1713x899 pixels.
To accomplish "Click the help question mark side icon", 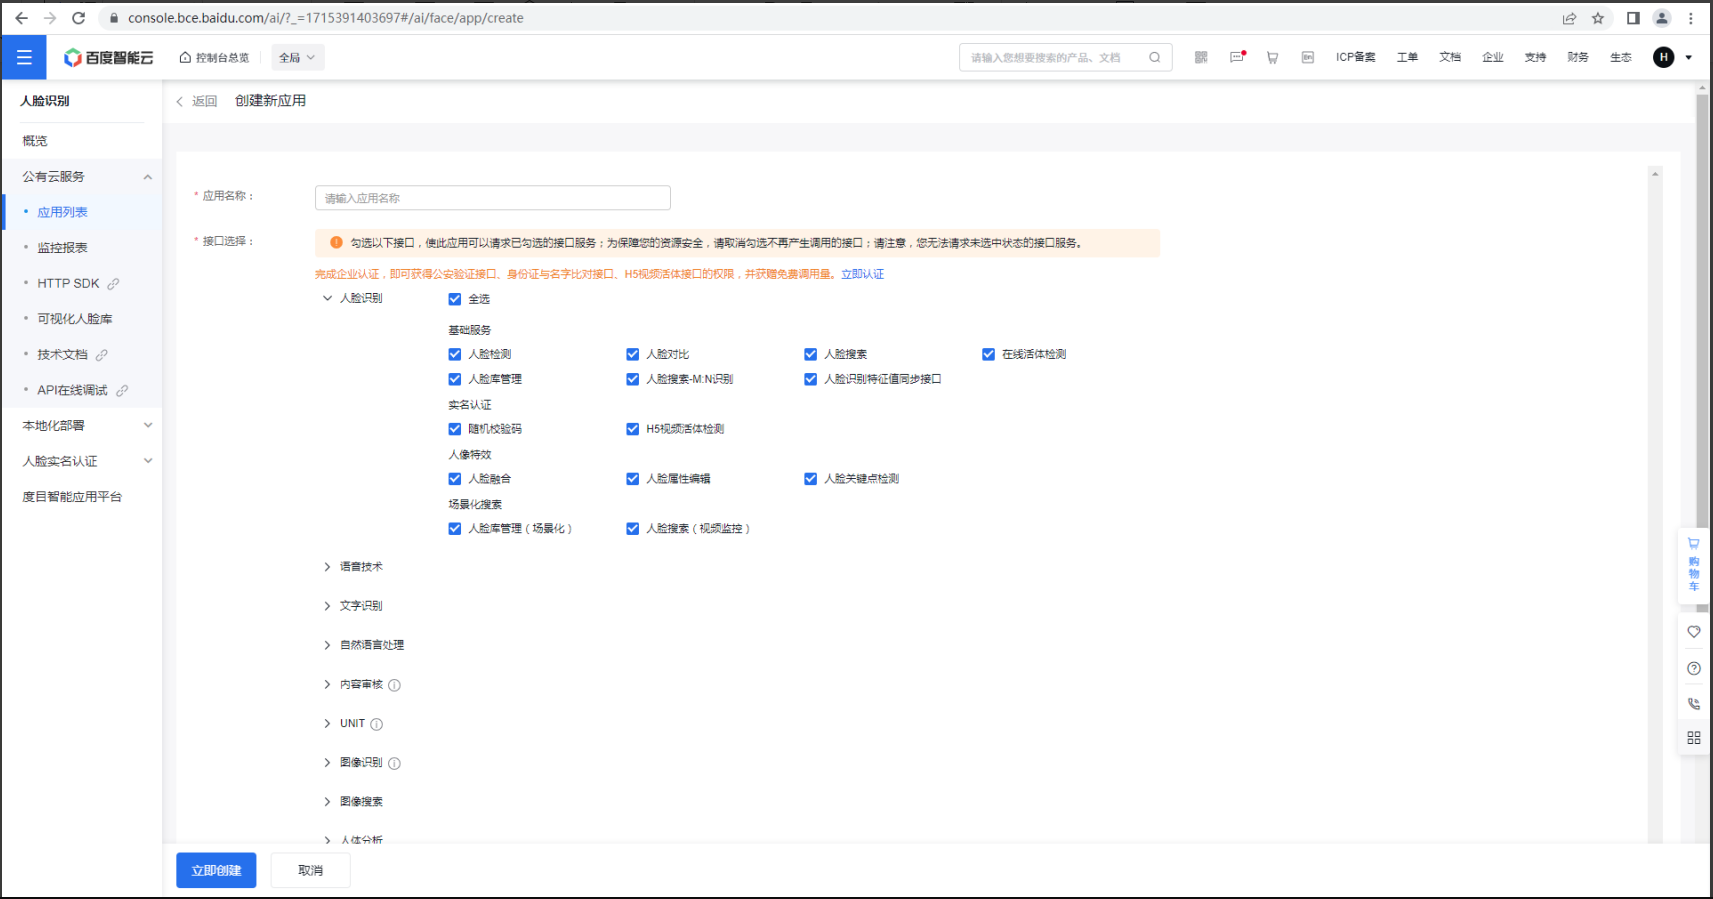I will [x=1693, y=668].
